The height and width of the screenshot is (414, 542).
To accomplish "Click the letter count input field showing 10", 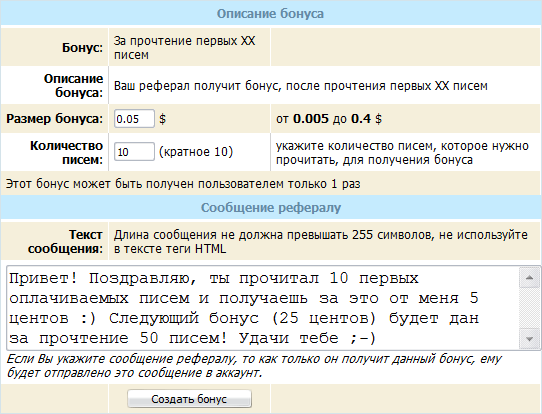I will 134,152.
